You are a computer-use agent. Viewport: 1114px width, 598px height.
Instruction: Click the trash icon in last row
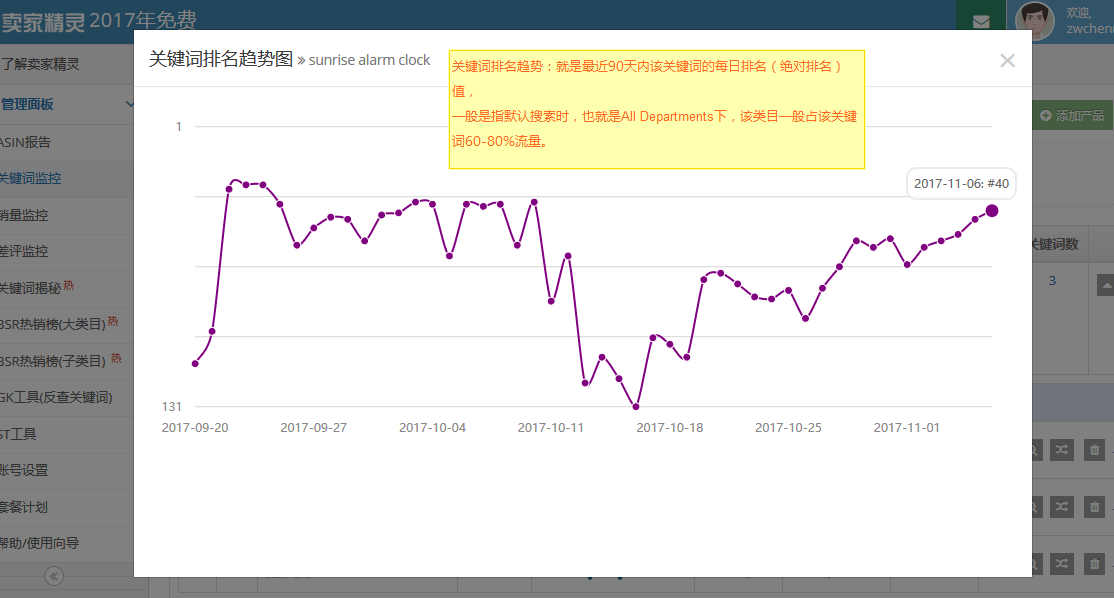(1095, 564)
